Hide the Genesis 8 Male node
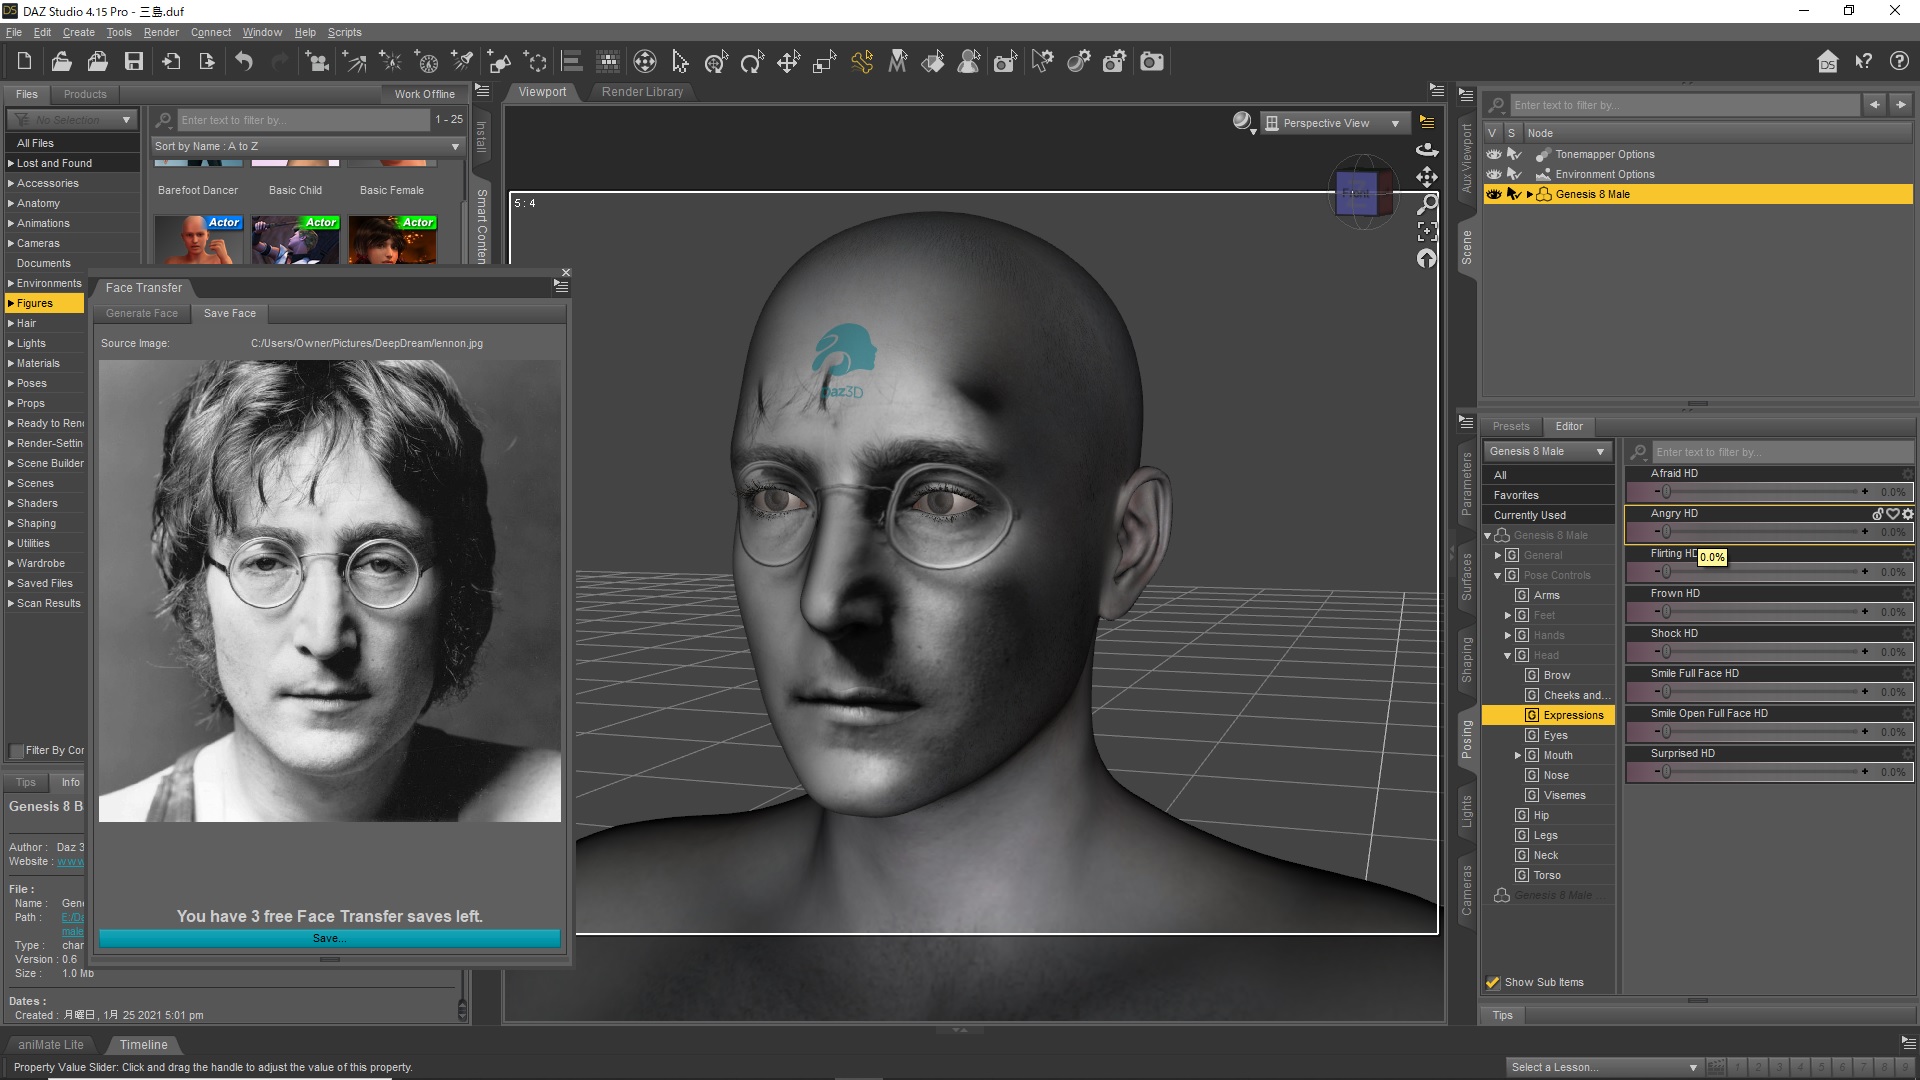The image size is (1920, 1080). (1494, 194)
